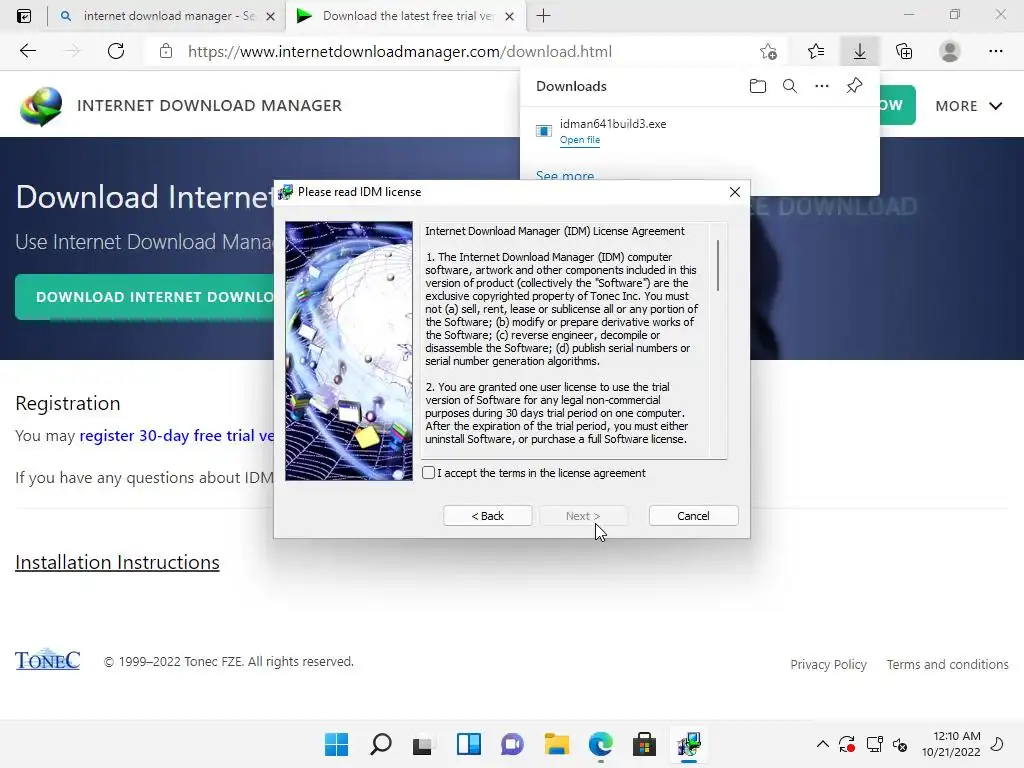The width and height of the screenshot is (1024, 768).
Task: Click the Tonec logo in footer
Action: 48,660
